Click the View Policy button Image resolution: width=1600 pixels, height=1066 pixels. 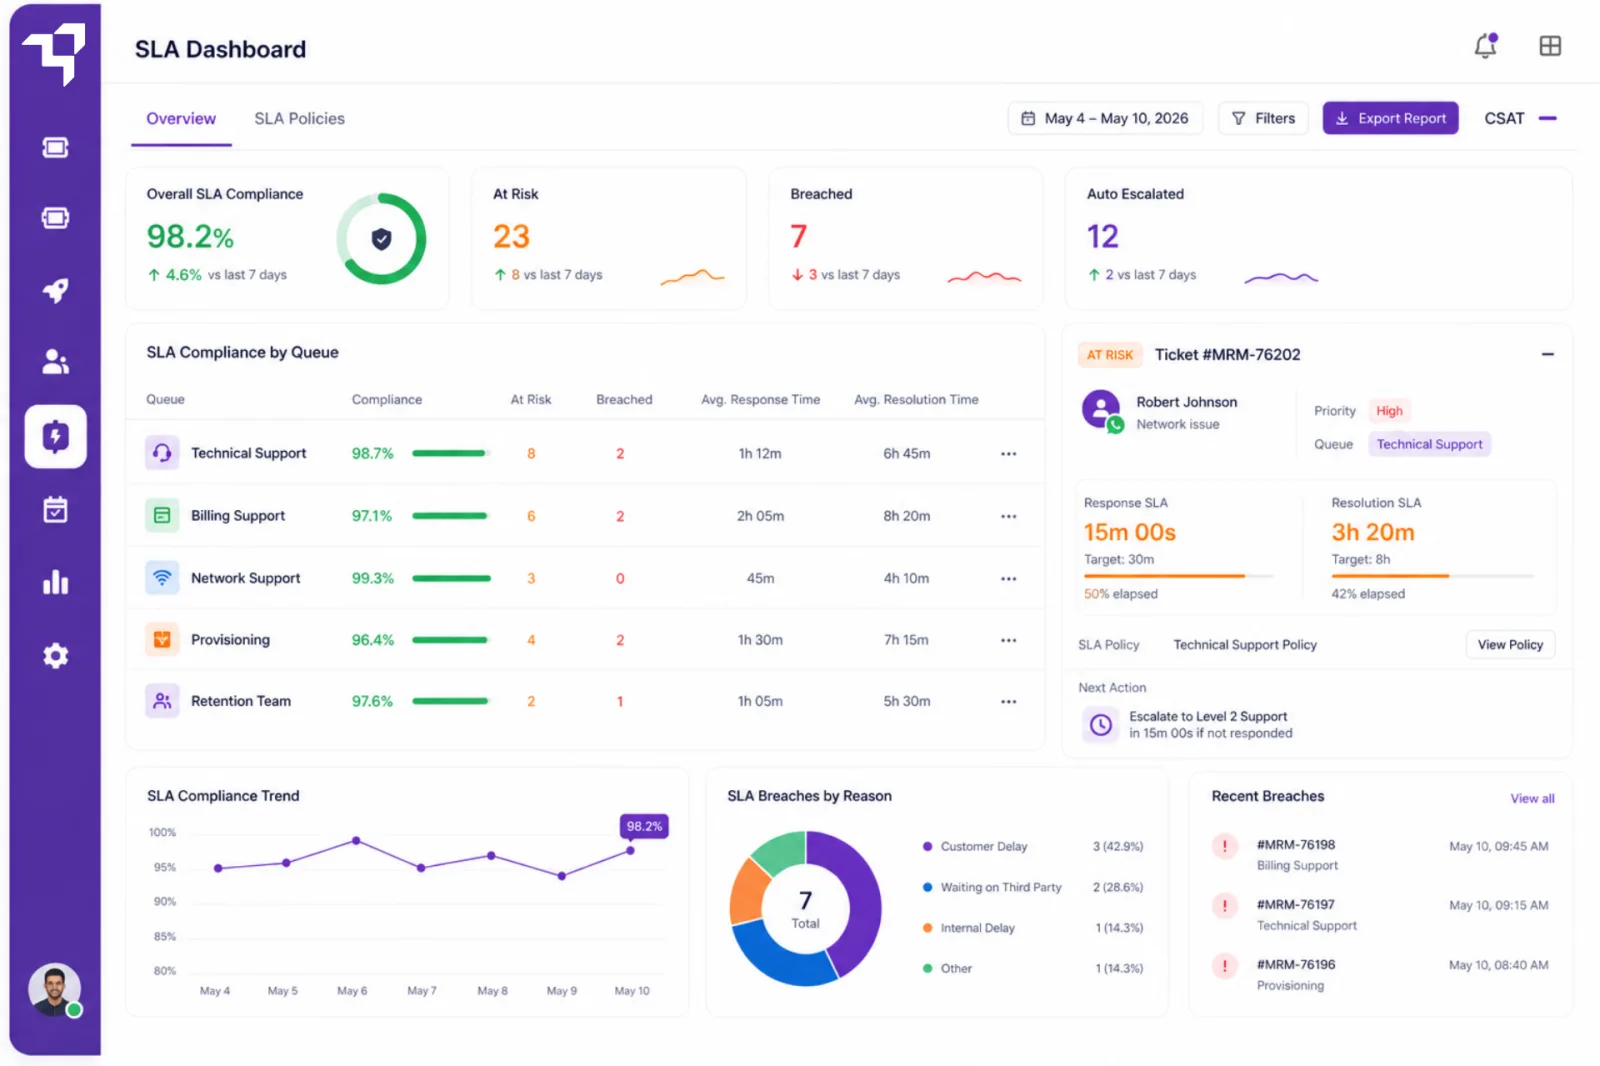point(1510,645)
